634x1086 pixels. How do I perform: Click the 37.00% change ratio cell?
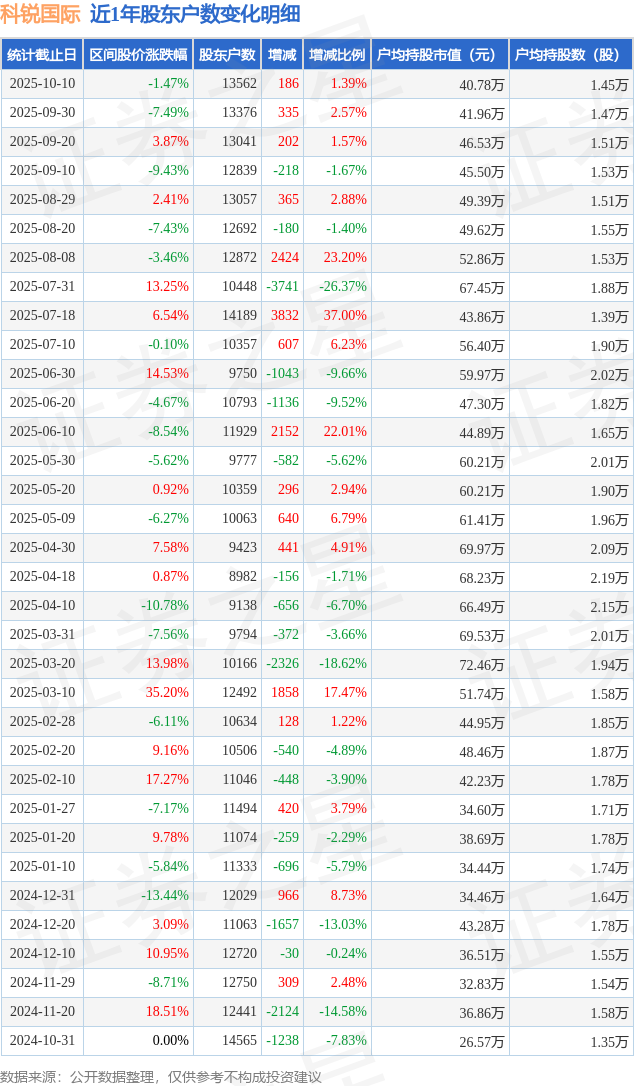pyautogui.click(x=347, y=316)
